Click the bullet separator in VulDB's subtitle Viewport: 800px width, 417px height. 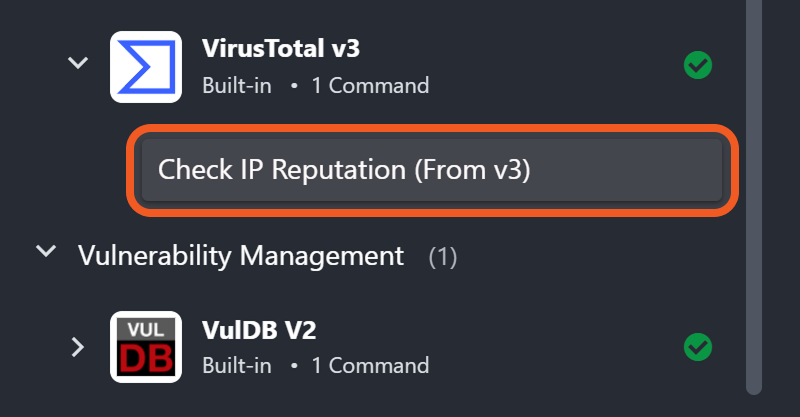[294, 366]
